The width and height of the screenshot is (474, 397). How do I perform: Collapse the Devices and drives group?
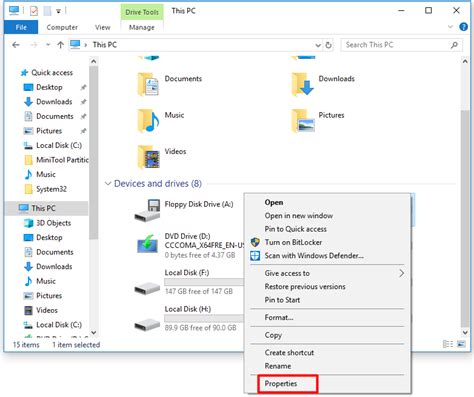pos(108,184)
